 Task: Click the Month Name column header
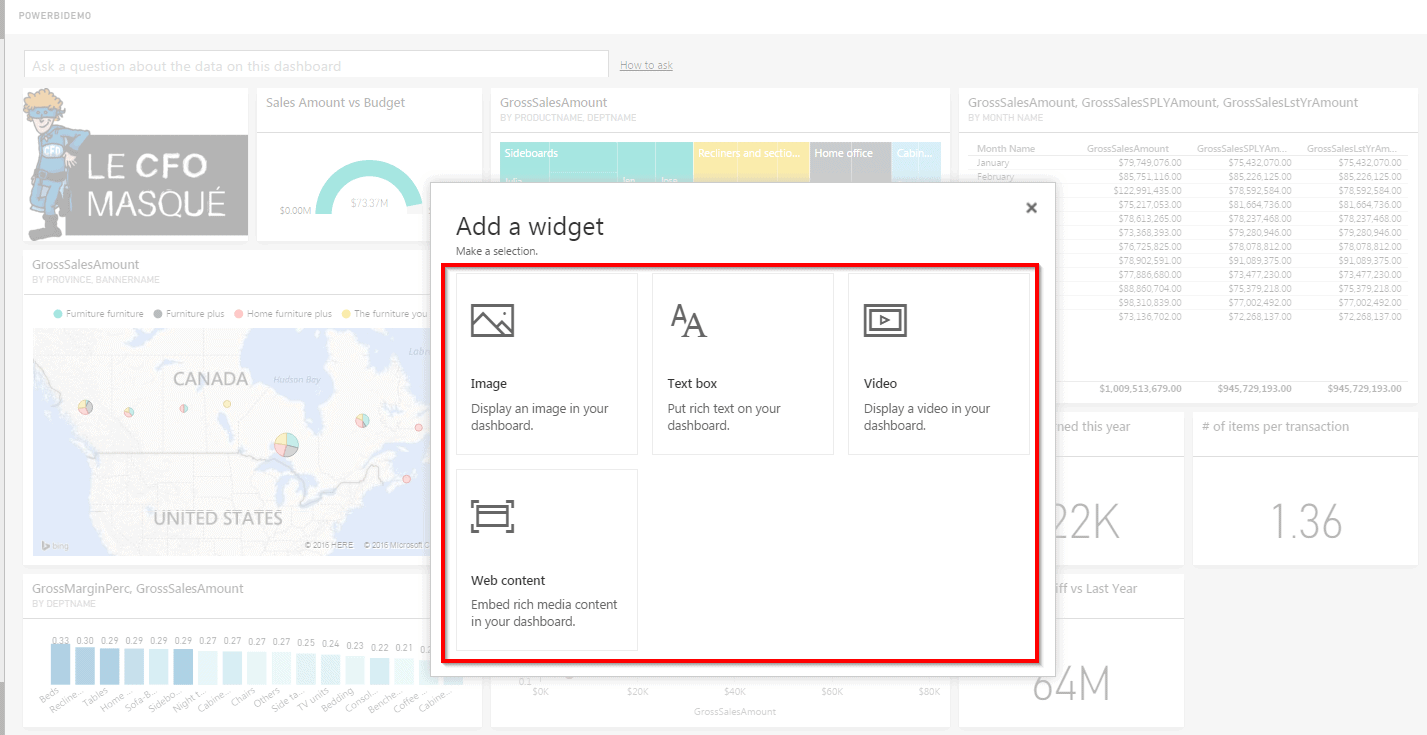tap(1005, 148)
